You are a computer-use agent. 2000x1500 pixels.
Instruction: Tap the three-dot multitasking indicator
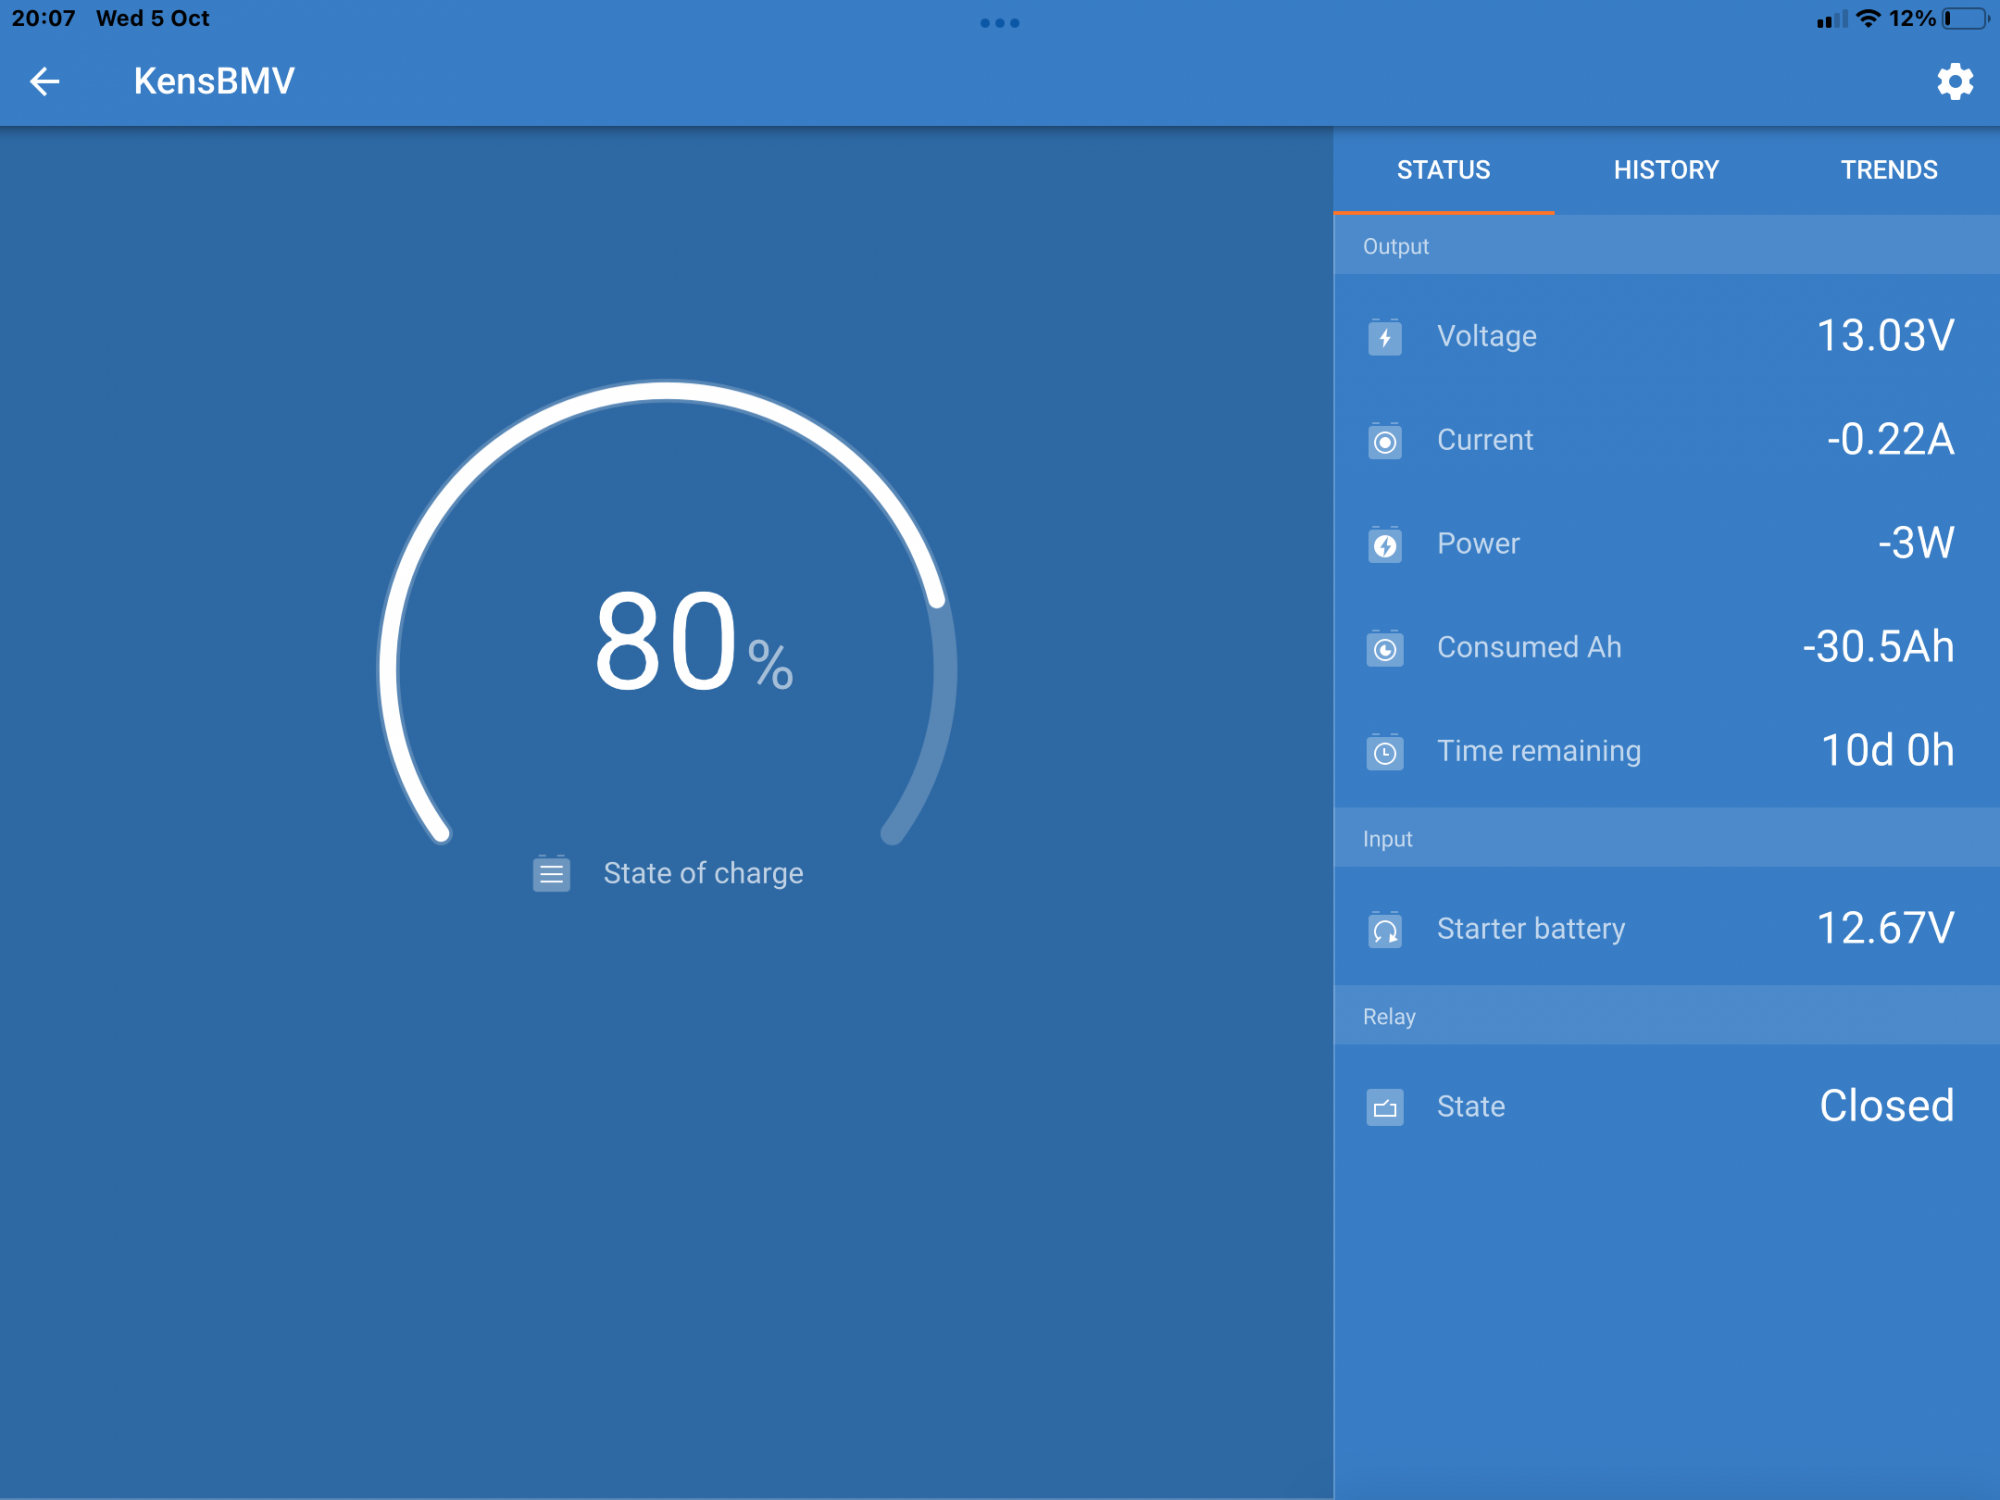[x=1000, y=23]
